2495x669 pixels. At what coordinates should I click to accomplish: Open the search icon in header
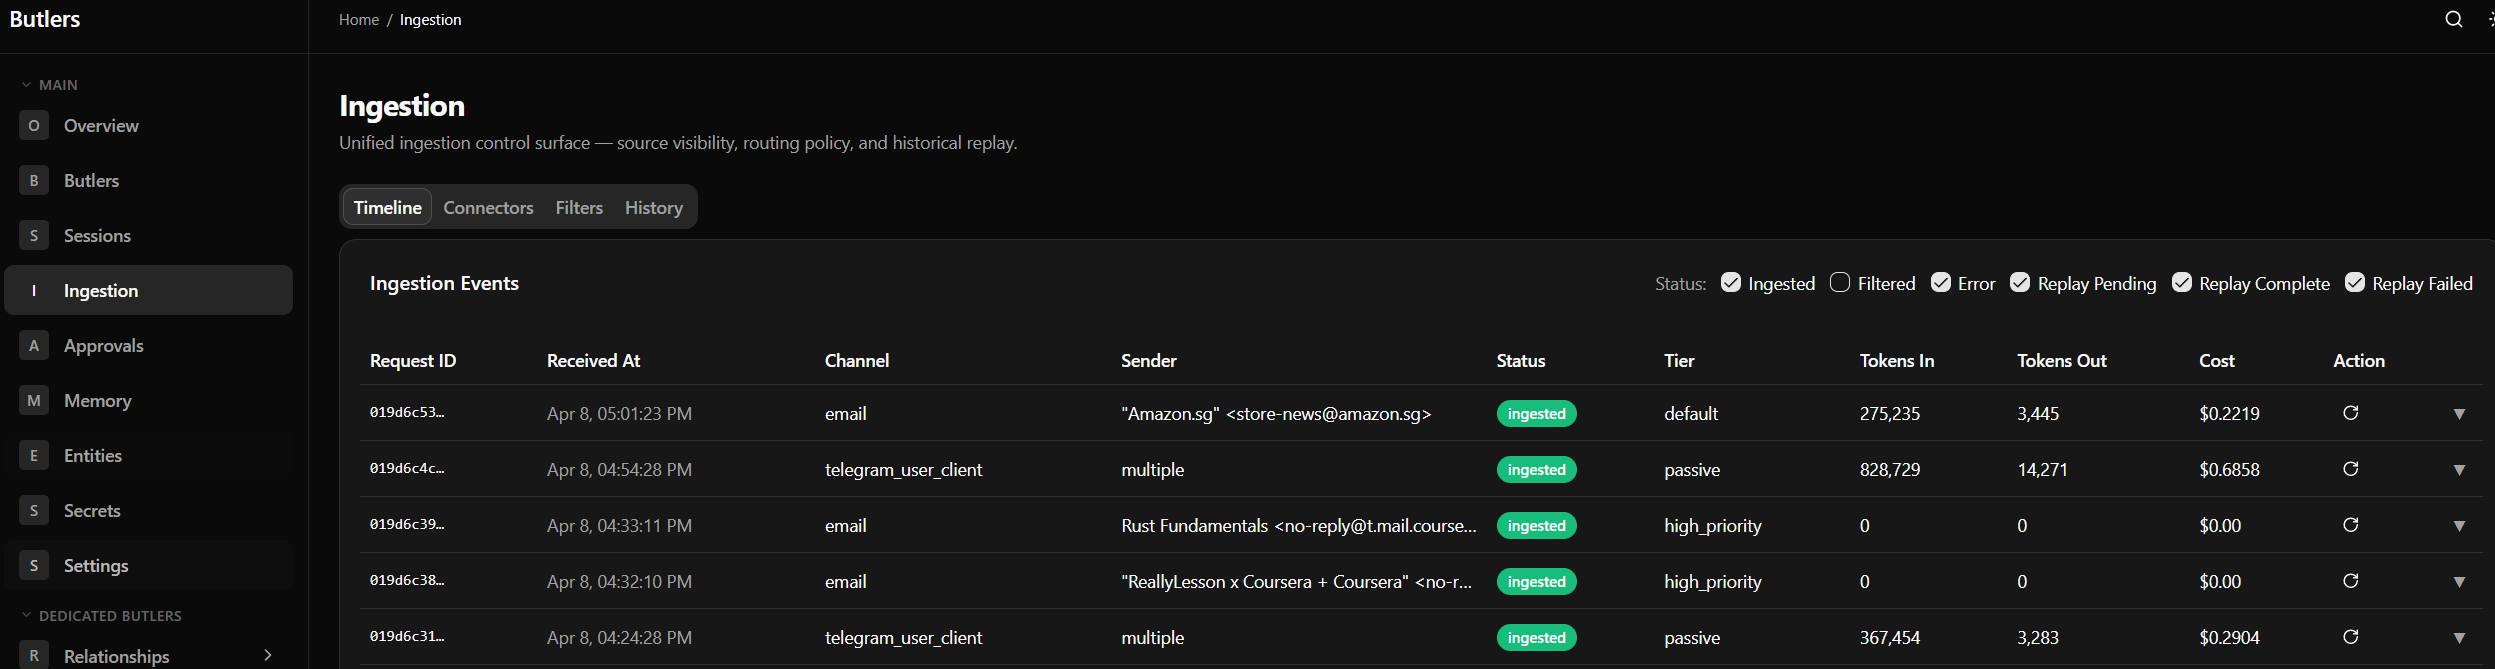click(2453, 20)
